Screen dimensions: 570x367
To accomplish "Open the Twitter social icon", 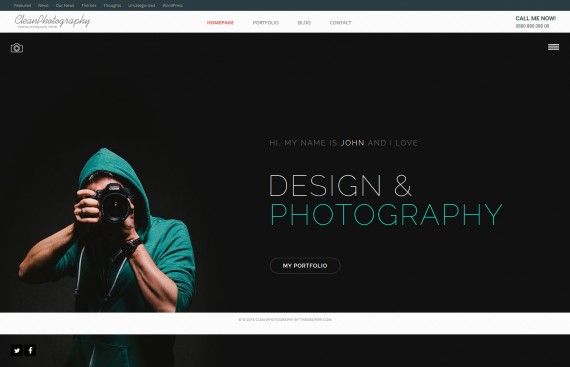I will point(17,350).
